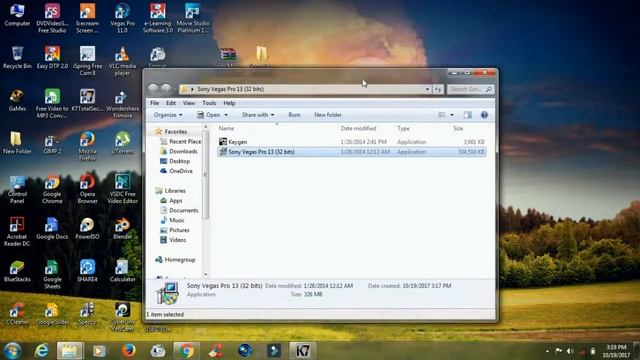Image resolution: width=640 pixels, height=360 pixels.
Task: Open GaMes desktop icon
Action: tap(17, 100)
